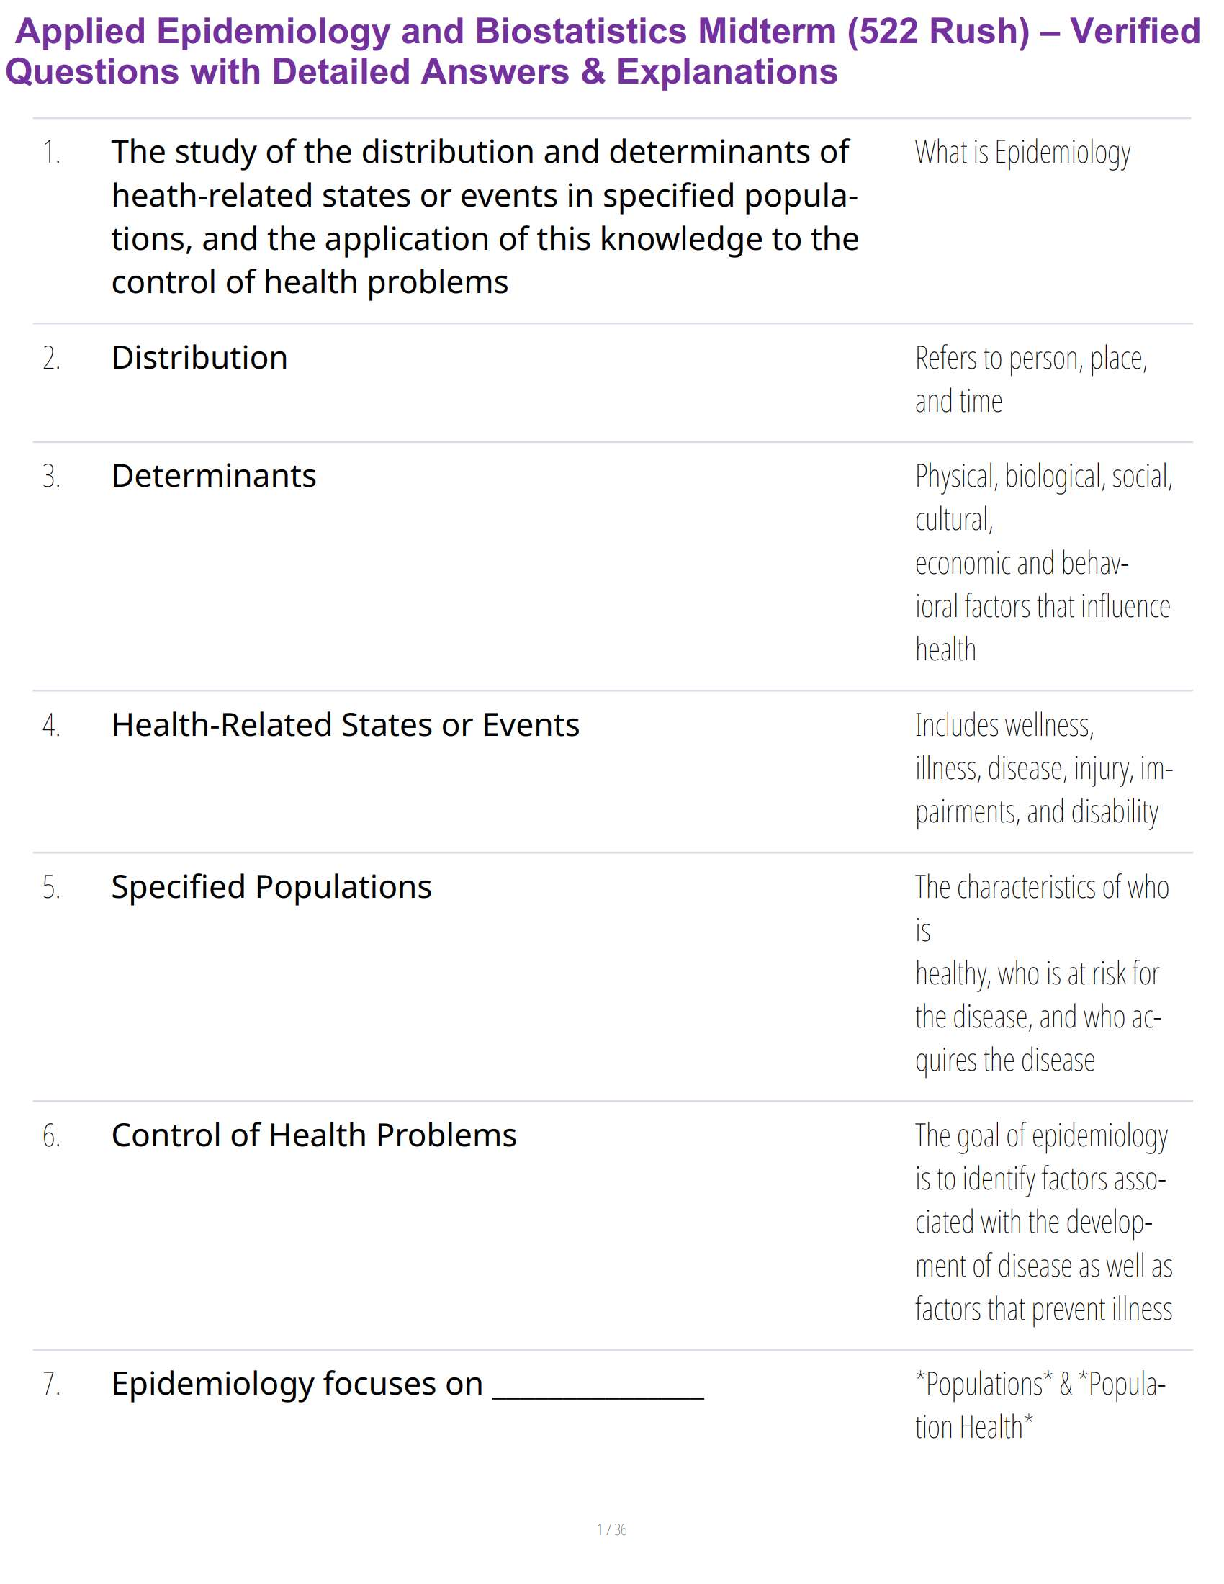1224x1584 pixels.
Task: Click "Refers to person, place, and time"
Action: [x=1030, y=380]
